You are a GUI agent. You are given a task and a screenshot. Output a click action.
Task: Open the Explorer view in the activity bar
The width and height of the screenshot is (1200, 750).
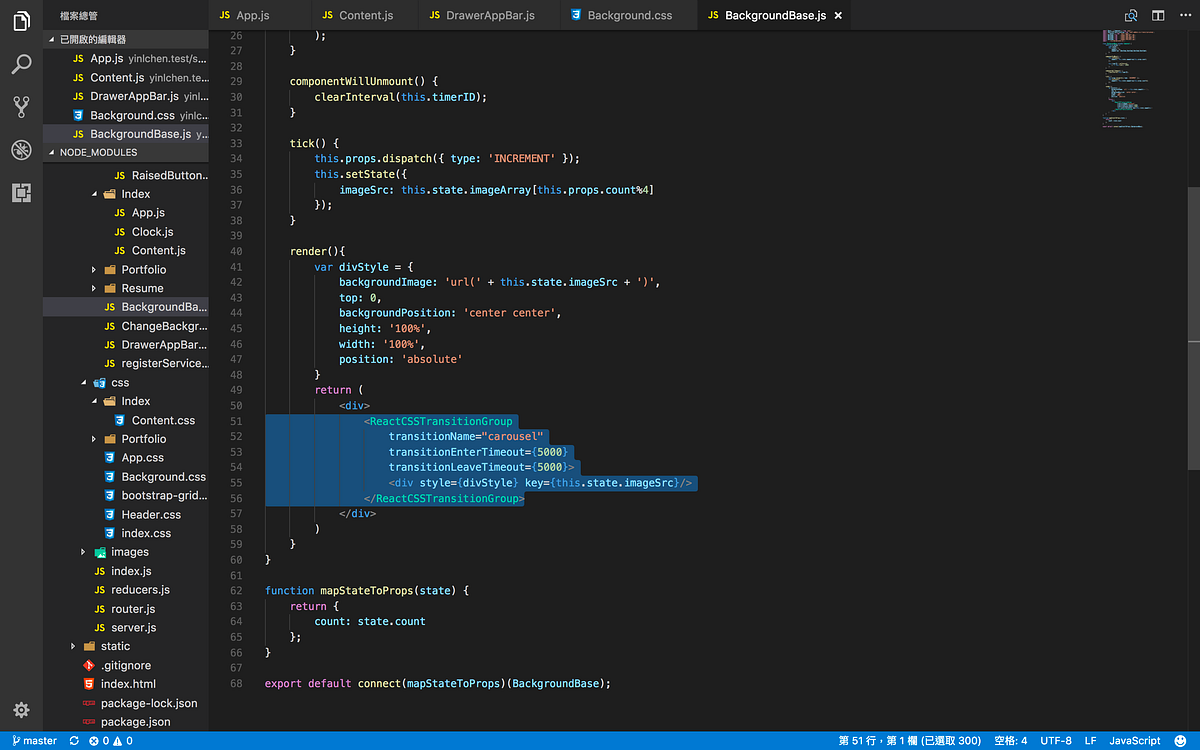(21, 20)
